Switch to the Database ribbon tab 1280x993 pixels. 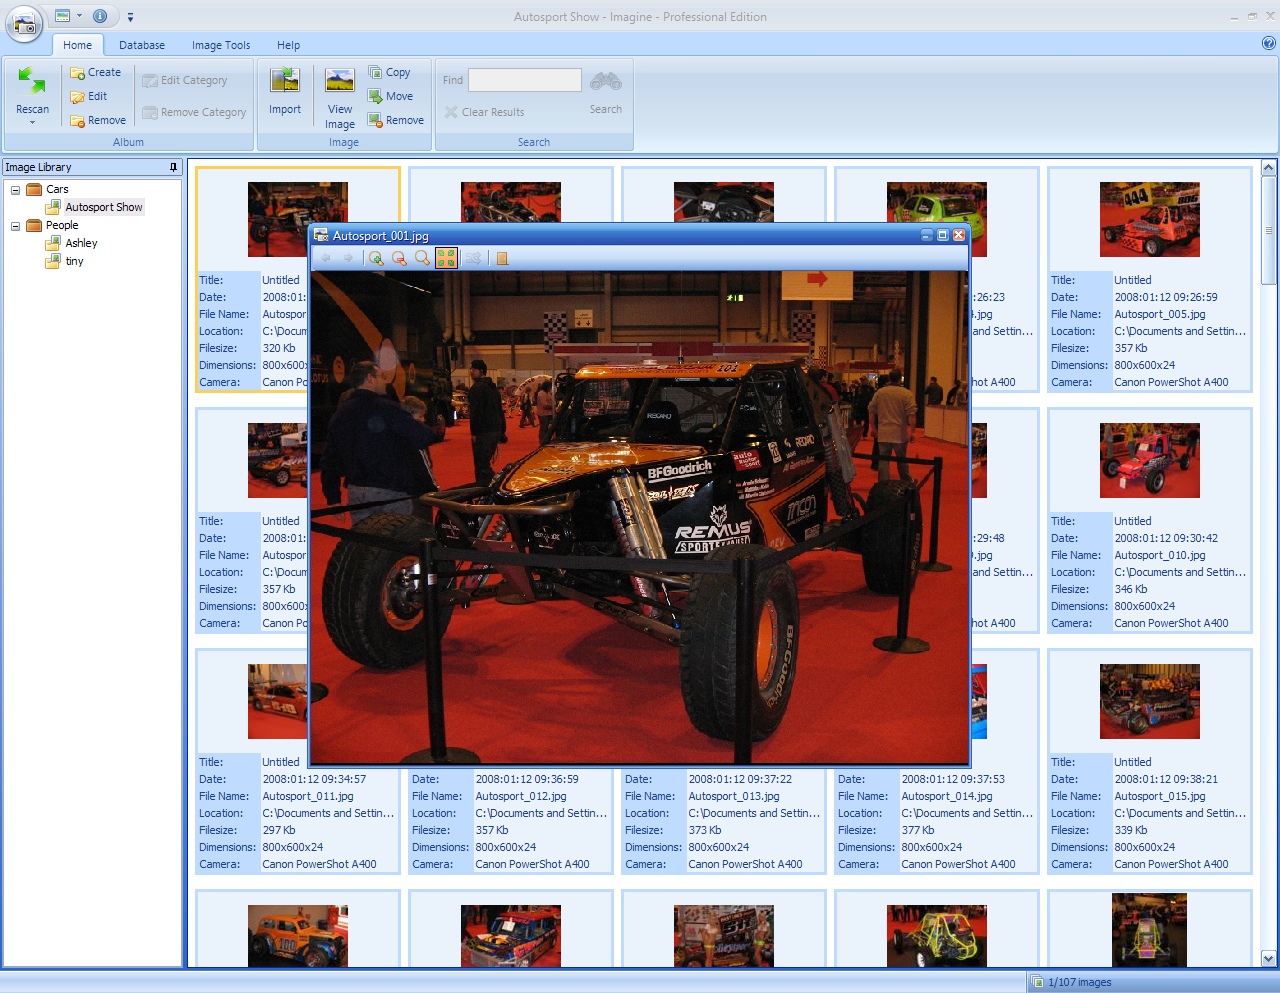142,45
